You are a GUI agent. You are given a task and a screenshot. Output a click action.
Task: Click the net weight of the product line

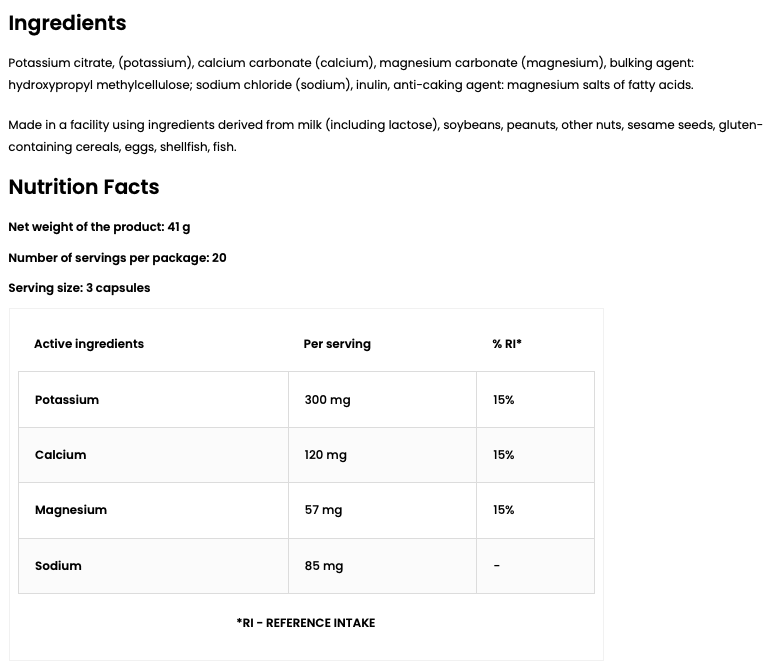click(x=99, y=228)
